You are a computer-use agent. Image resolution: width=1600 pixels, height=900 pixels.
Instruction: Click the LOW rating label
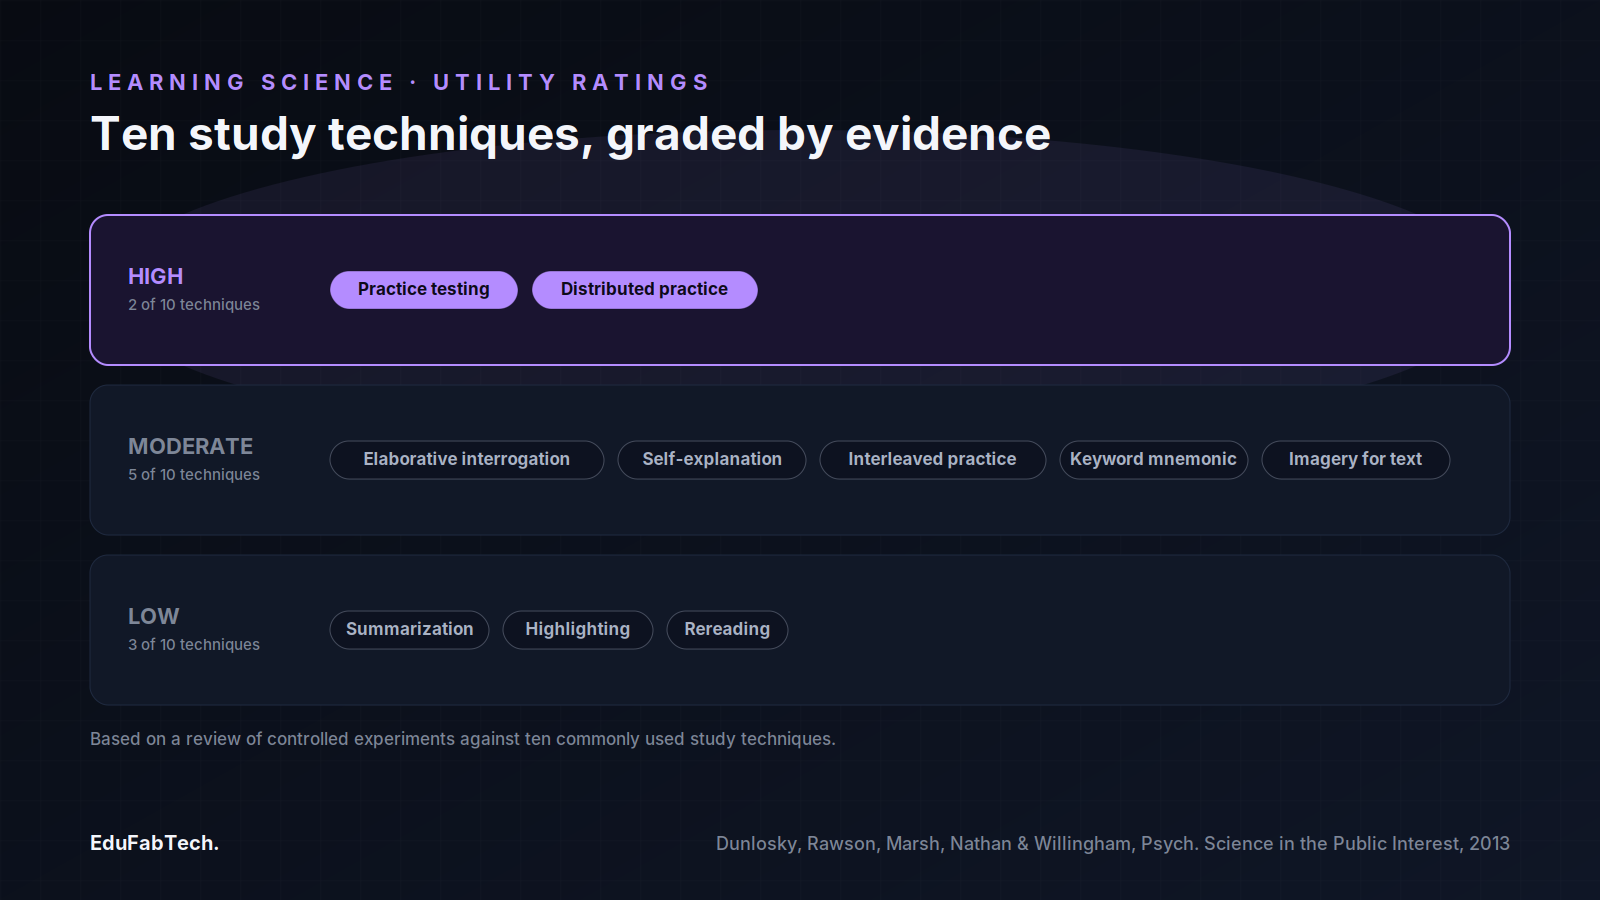154,616
